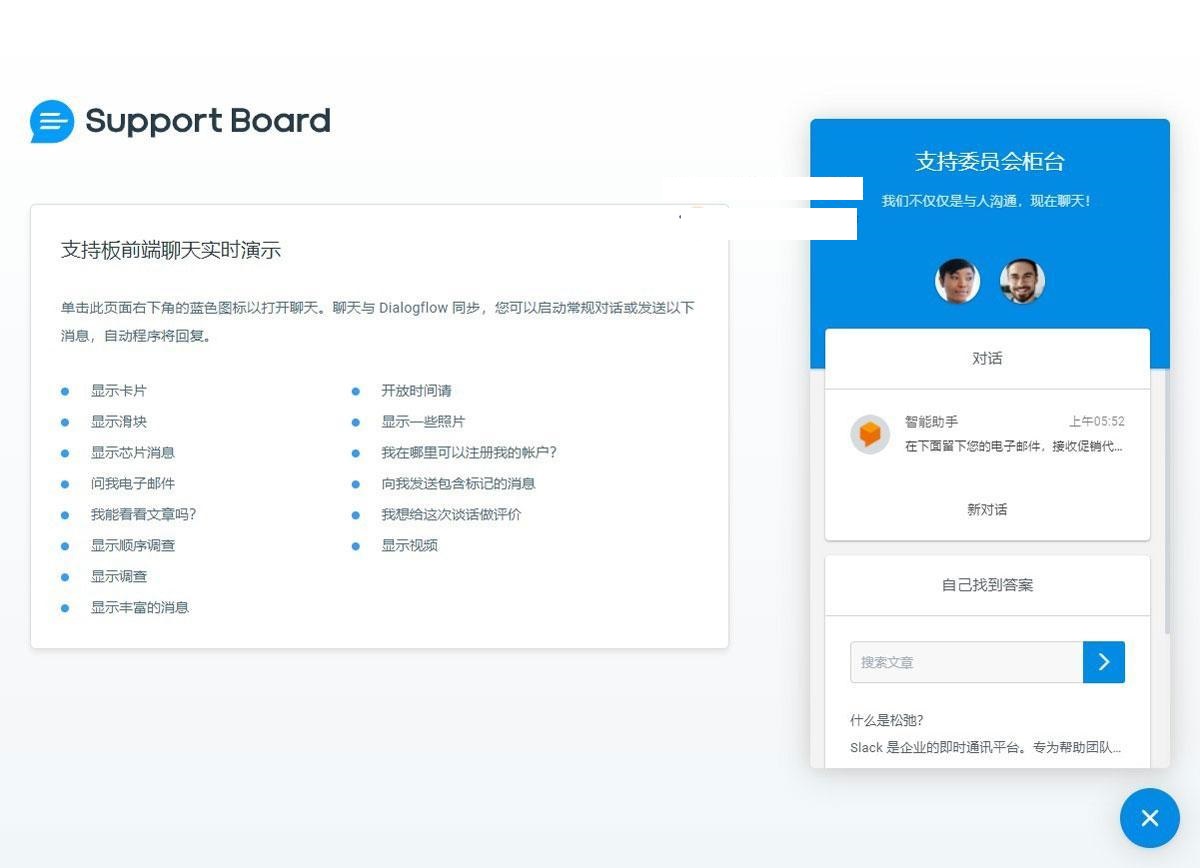Viewport: 1200px width, 868px height.
Task: Click the bearded agent profile picture
Action: [x=1022, y=281]
